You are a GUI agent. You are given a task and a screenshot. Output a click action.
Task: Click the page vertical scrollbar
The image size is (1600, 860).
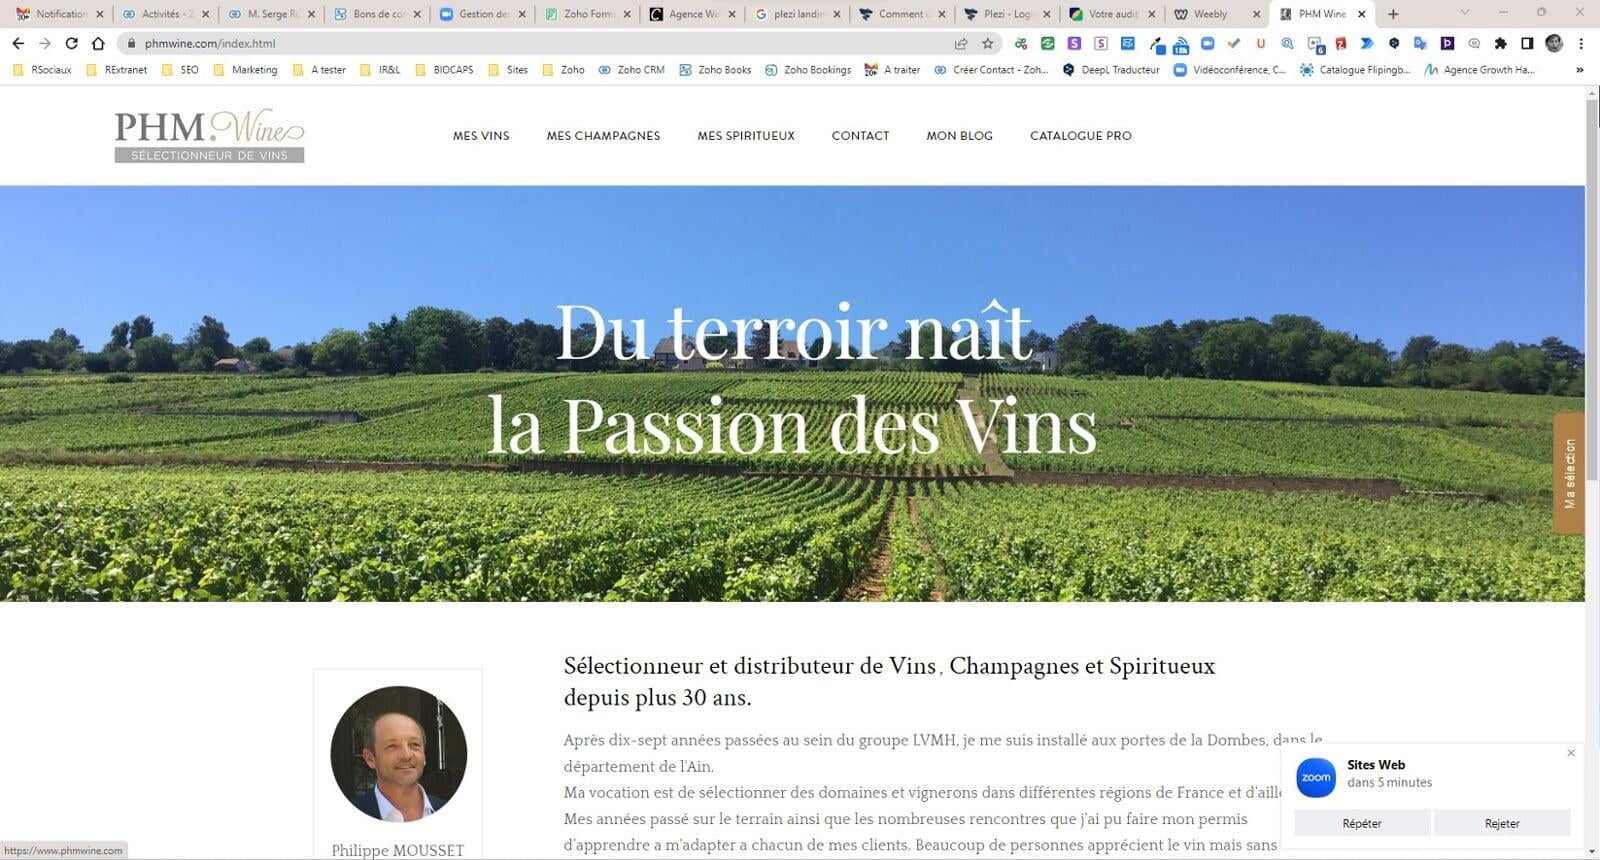pos(1592,400)
